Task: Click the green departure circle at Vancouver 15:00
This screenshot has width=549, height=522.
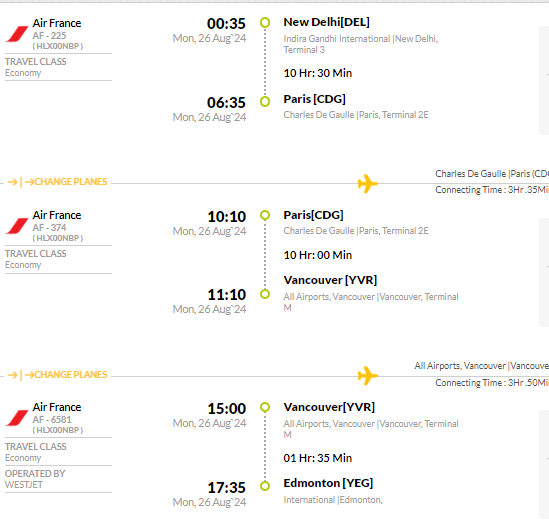Action: click(265, 407)
